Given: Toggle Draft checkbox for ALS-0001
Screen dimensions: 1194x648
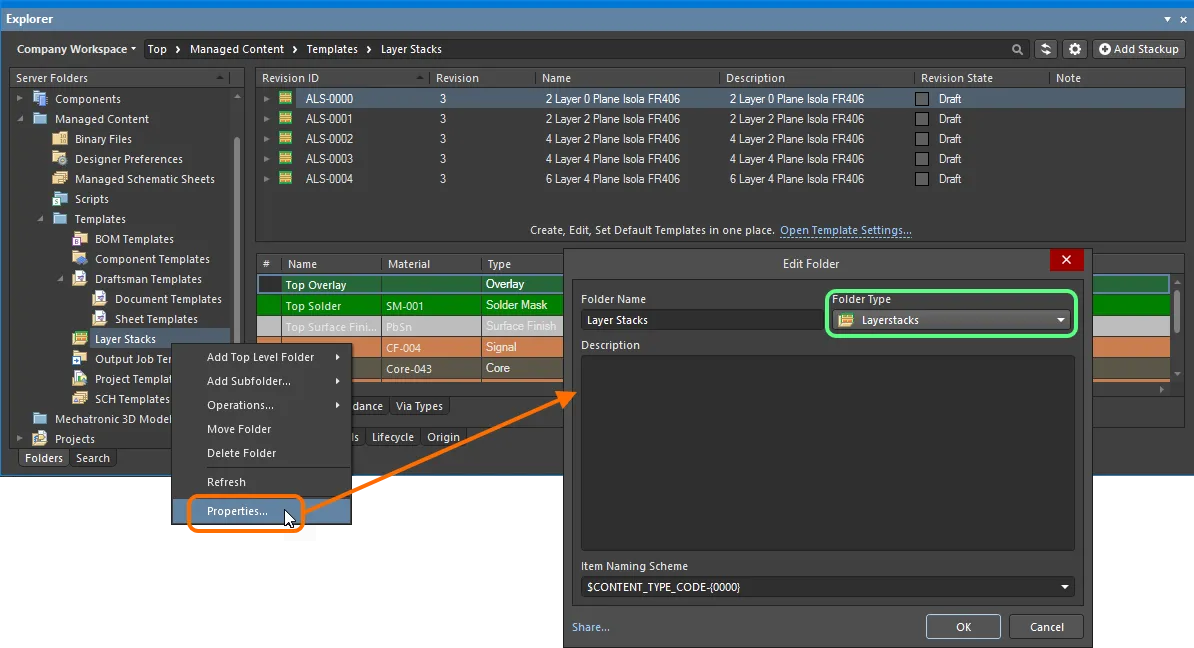Looking at the screenshot, I should click(x=922, y=119).
